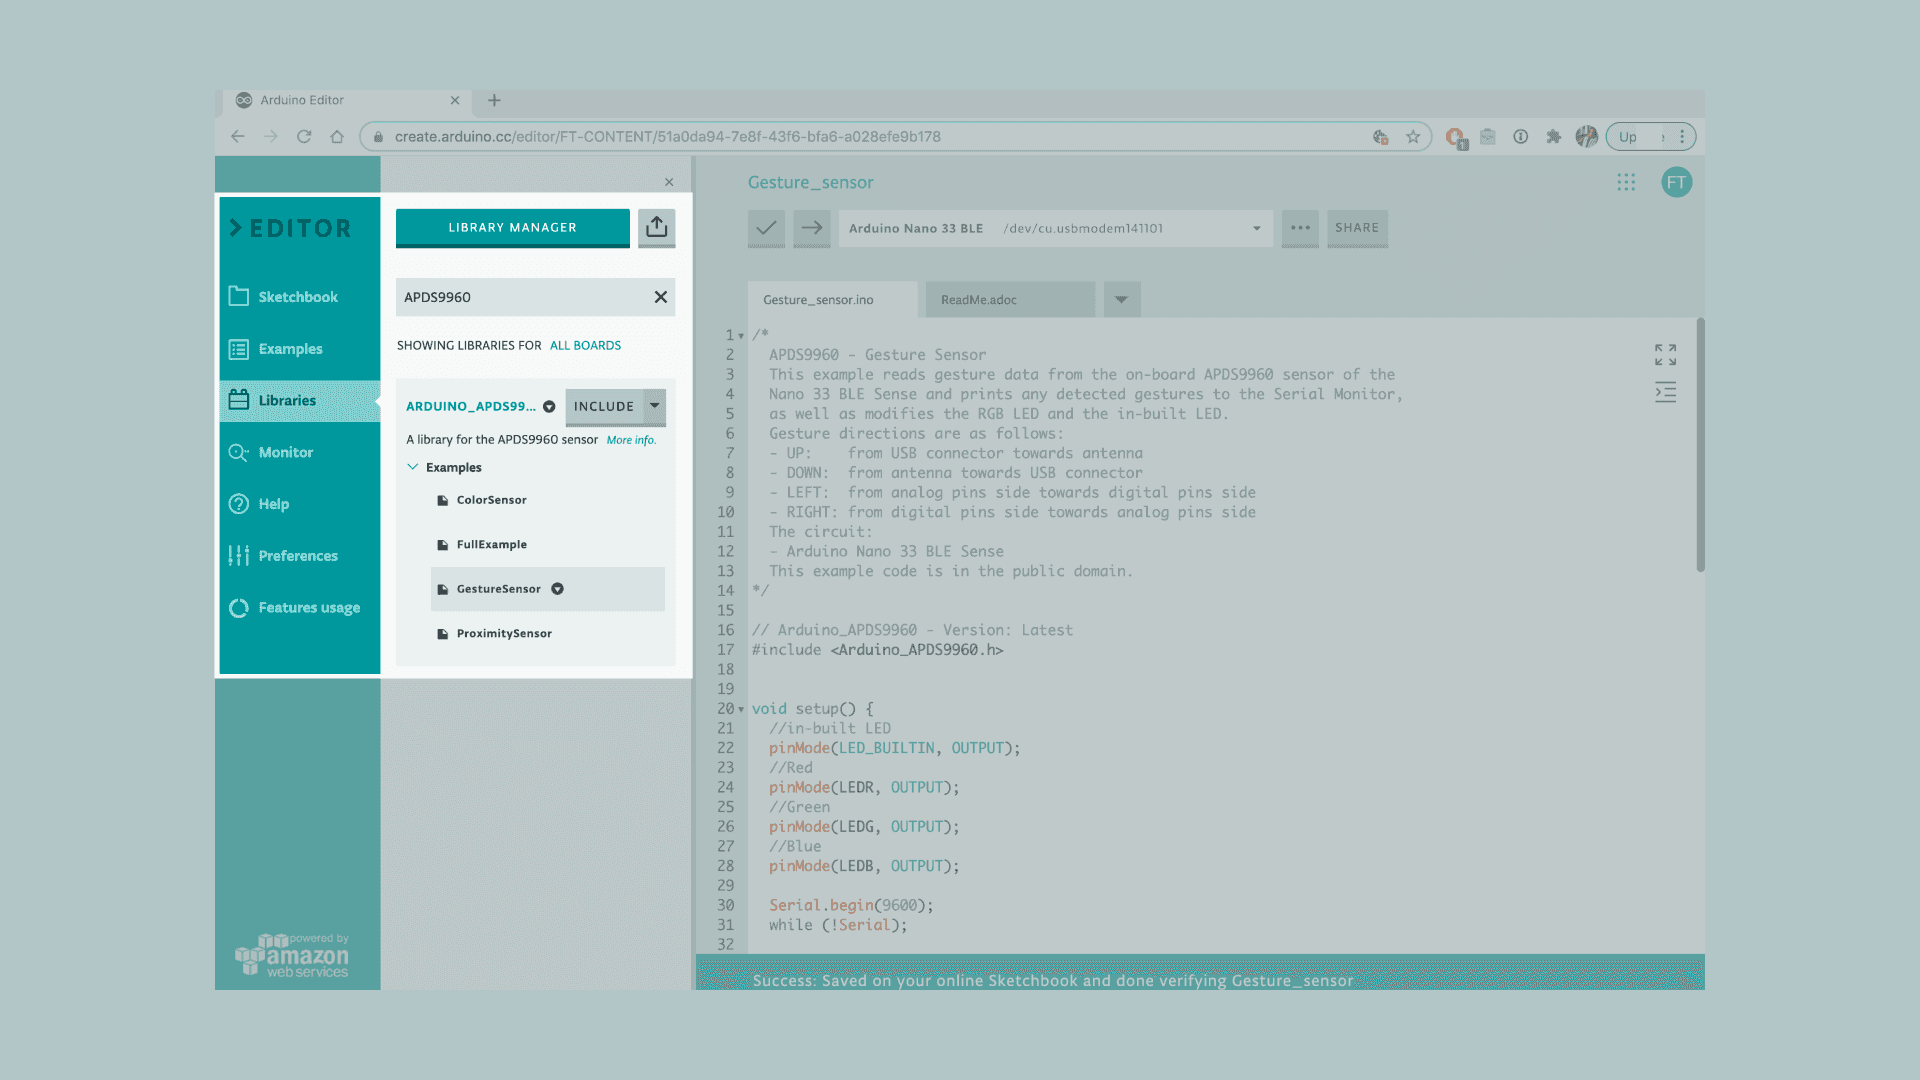Click the import library upload icon
1920x1080 pixels.
tap(656, 227)
